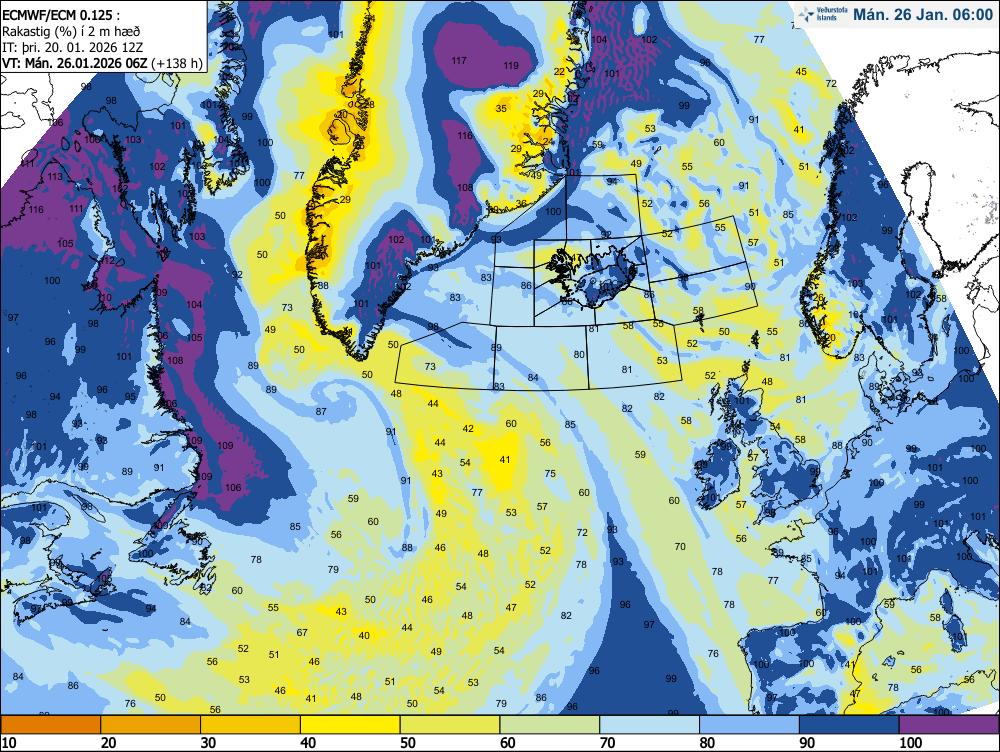Click the humidity value 45 in the northeast
The image size is (1000, 752).
[801, 71]
